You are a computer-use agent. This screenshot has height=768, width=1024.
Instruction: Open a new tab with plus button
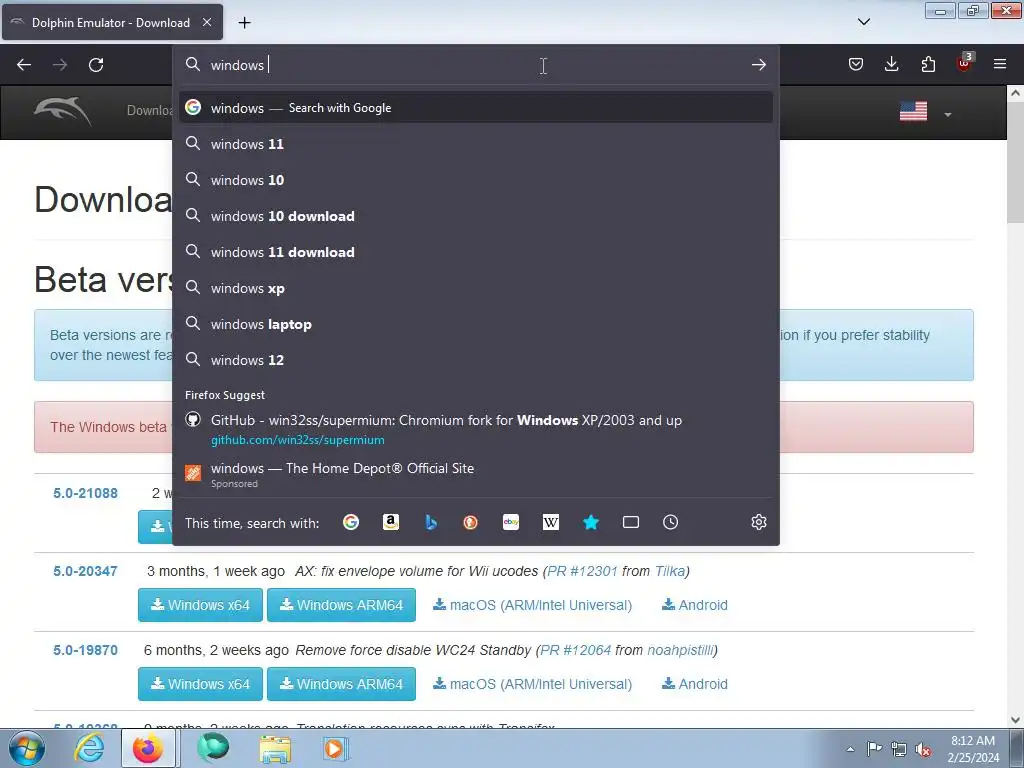click(x=244, y=23)
